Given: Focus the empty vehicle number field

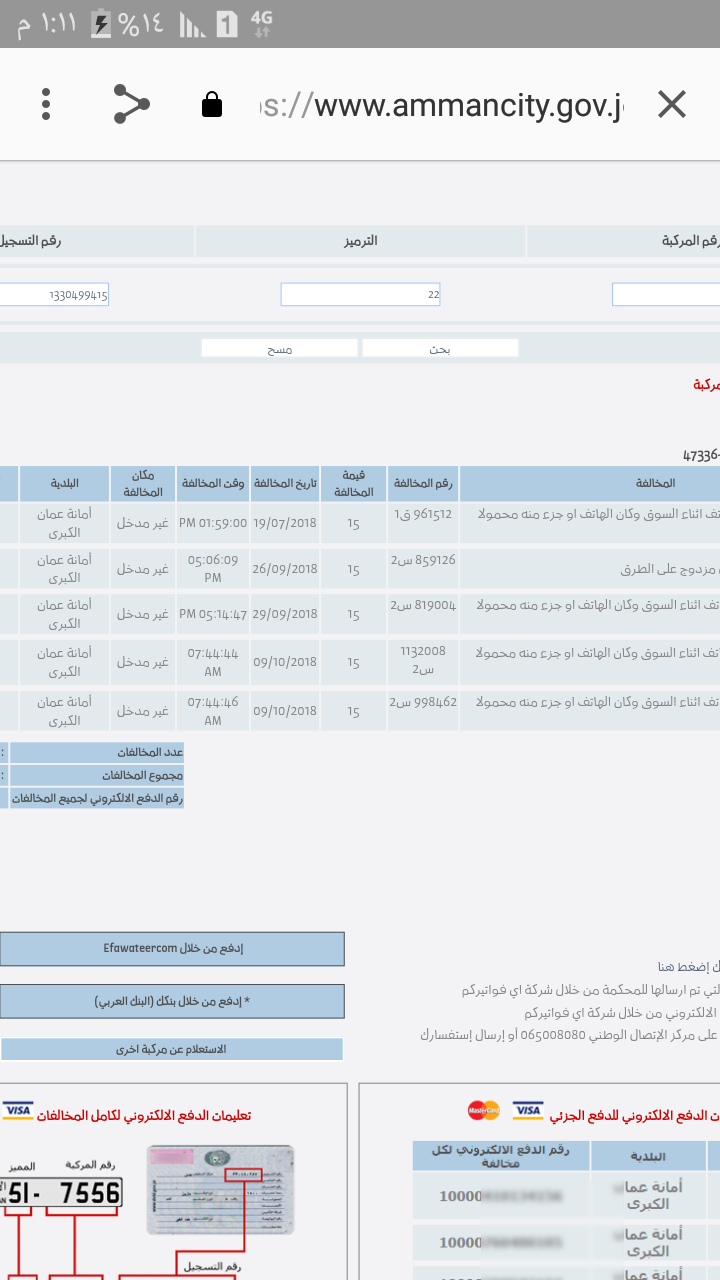Looking at the screenshot, I should coord(666,295).
